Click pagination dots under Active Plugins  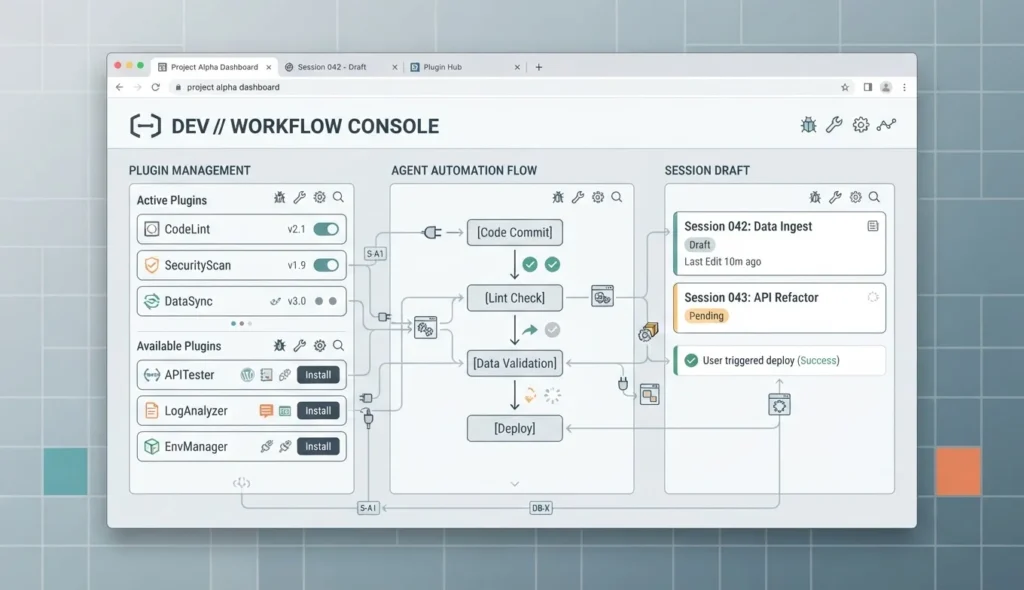[242, 323]
